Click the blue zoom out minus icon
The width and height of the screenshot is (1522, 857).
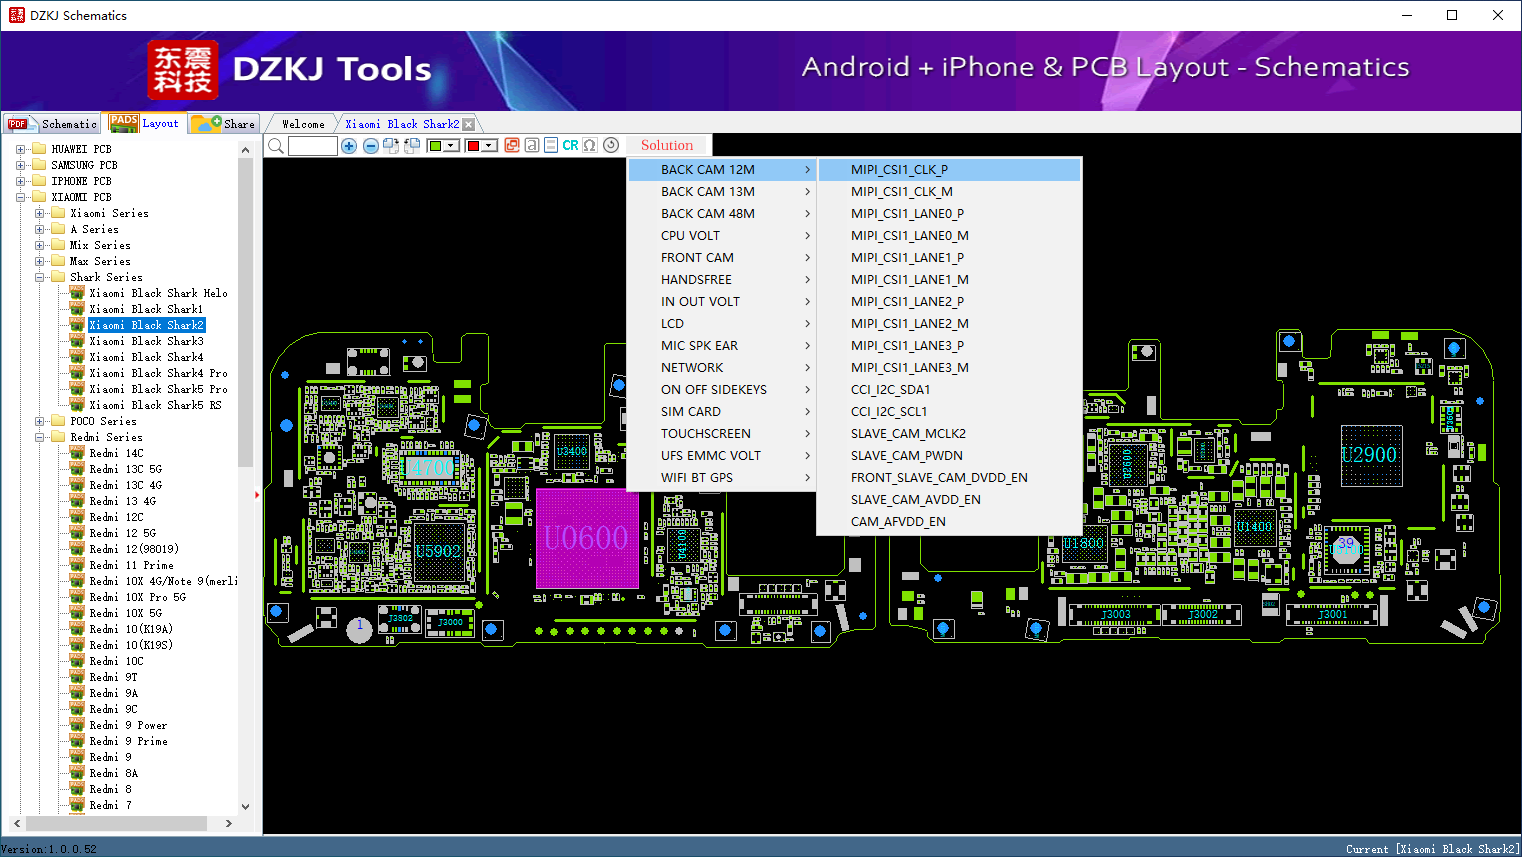click(371, 146)
